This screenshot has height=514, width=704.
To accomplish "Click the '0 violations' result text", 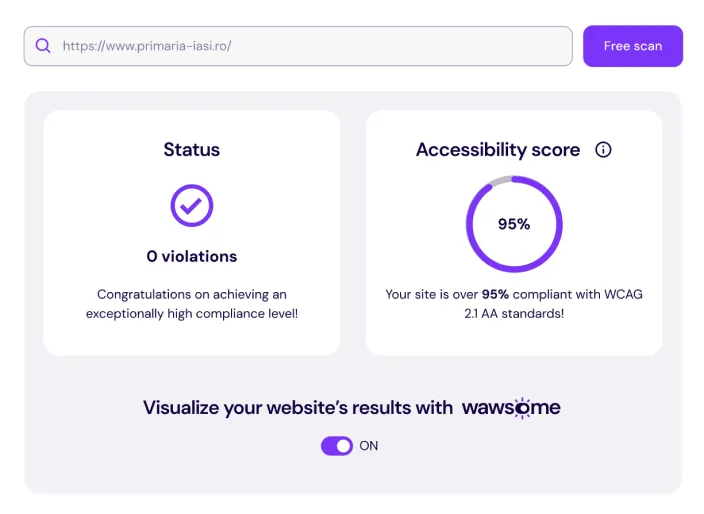I will [192, 256].
